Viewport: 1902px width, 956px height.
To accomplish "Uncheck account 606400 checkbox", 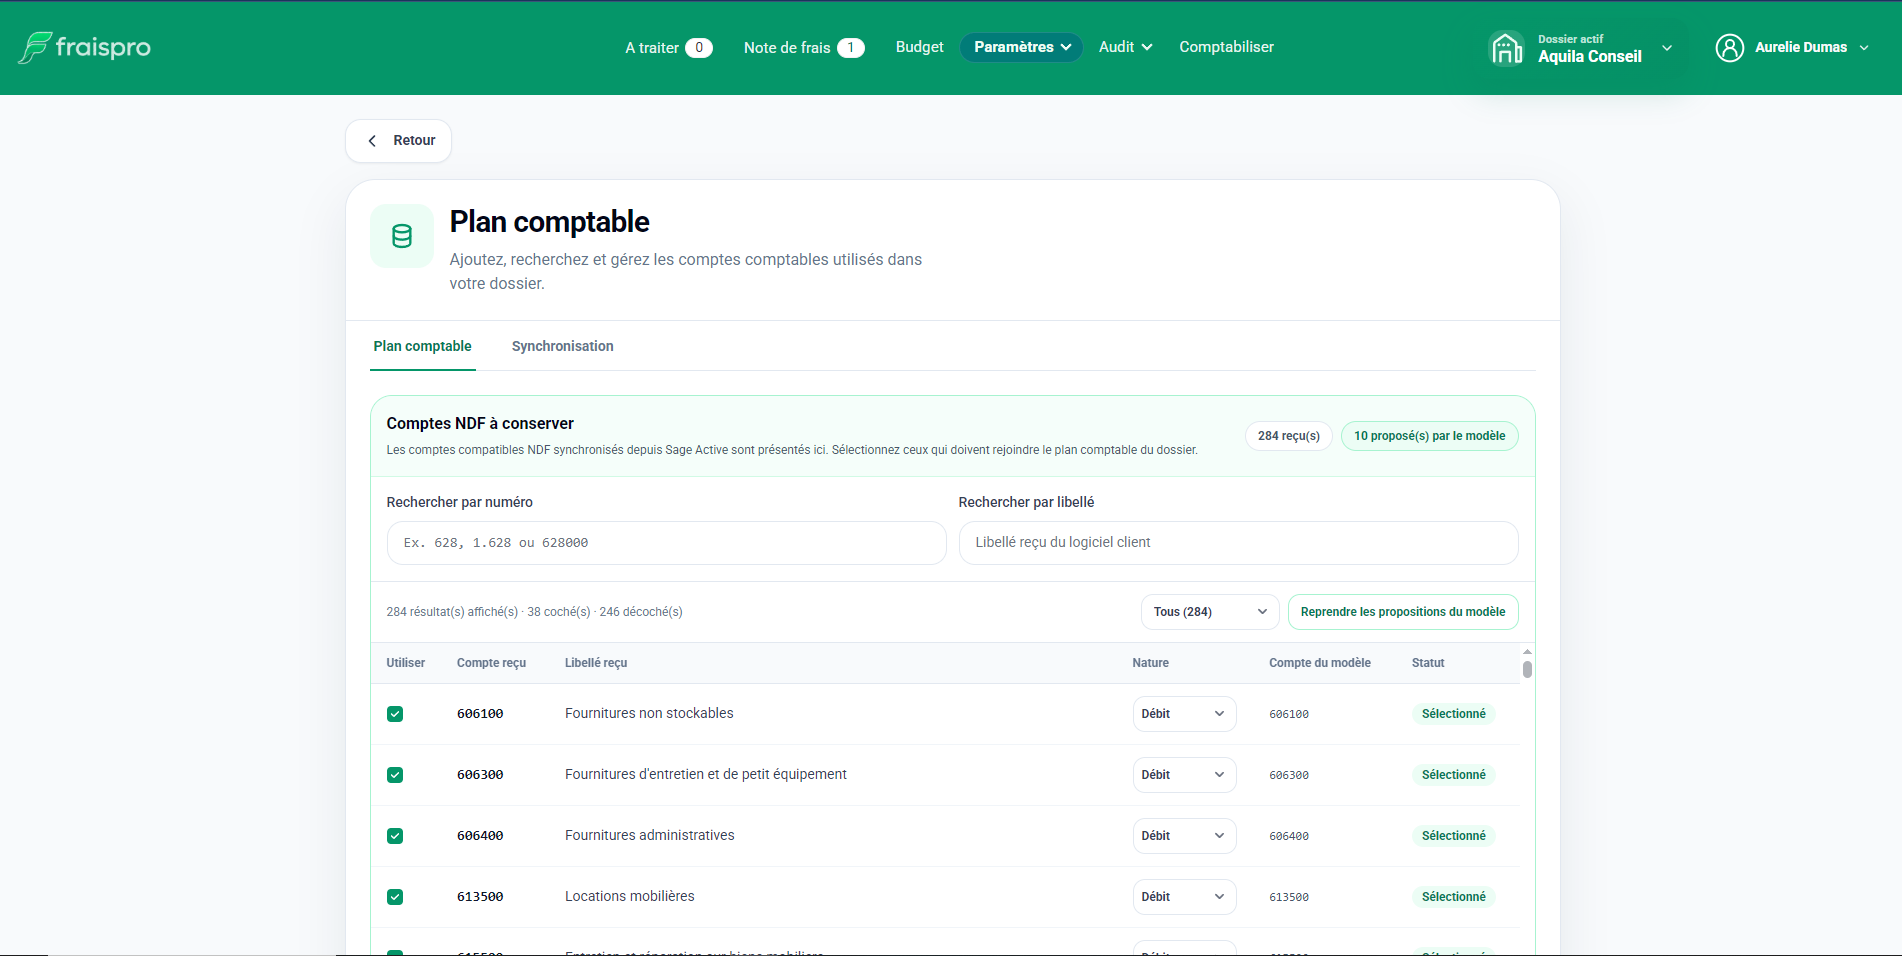I will click(x=395, y=836).
